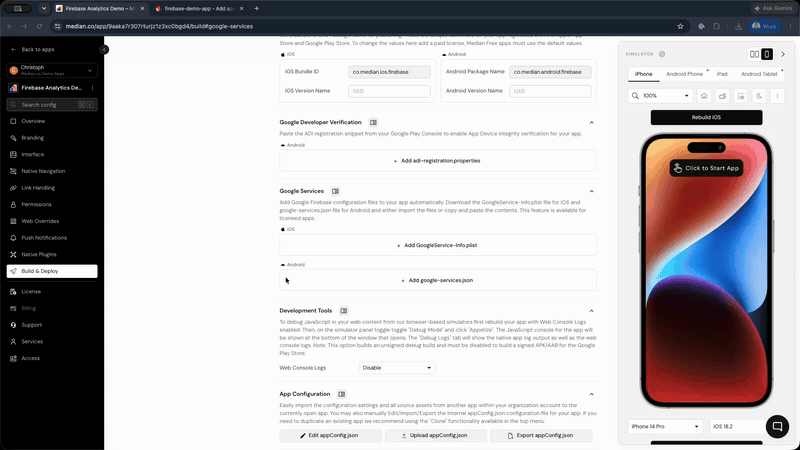Open the Overview sidebar item

pos(33,121)
